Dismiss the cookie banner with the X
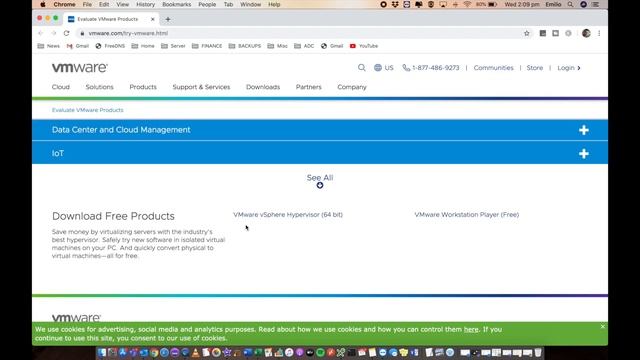The height and width of the screenshot is (360, 640). [x=602, y=327]
